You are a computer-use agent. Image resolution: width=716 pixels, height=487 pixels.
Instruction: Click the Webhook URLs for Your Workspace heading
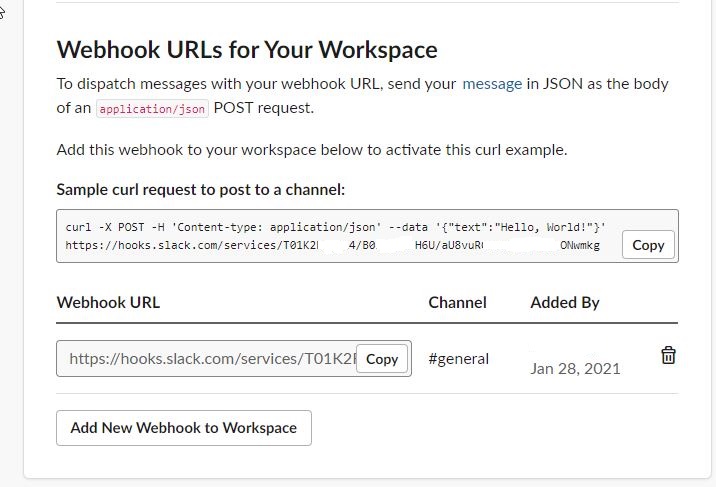247,49
